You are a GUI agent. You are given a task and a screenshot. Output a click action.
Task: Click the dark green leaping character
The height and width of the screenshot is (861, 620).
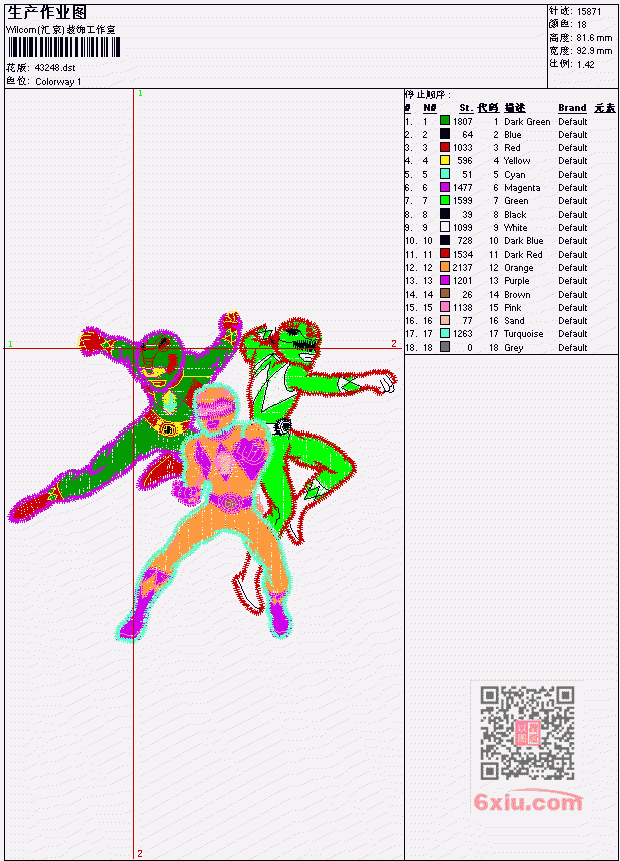126,417
